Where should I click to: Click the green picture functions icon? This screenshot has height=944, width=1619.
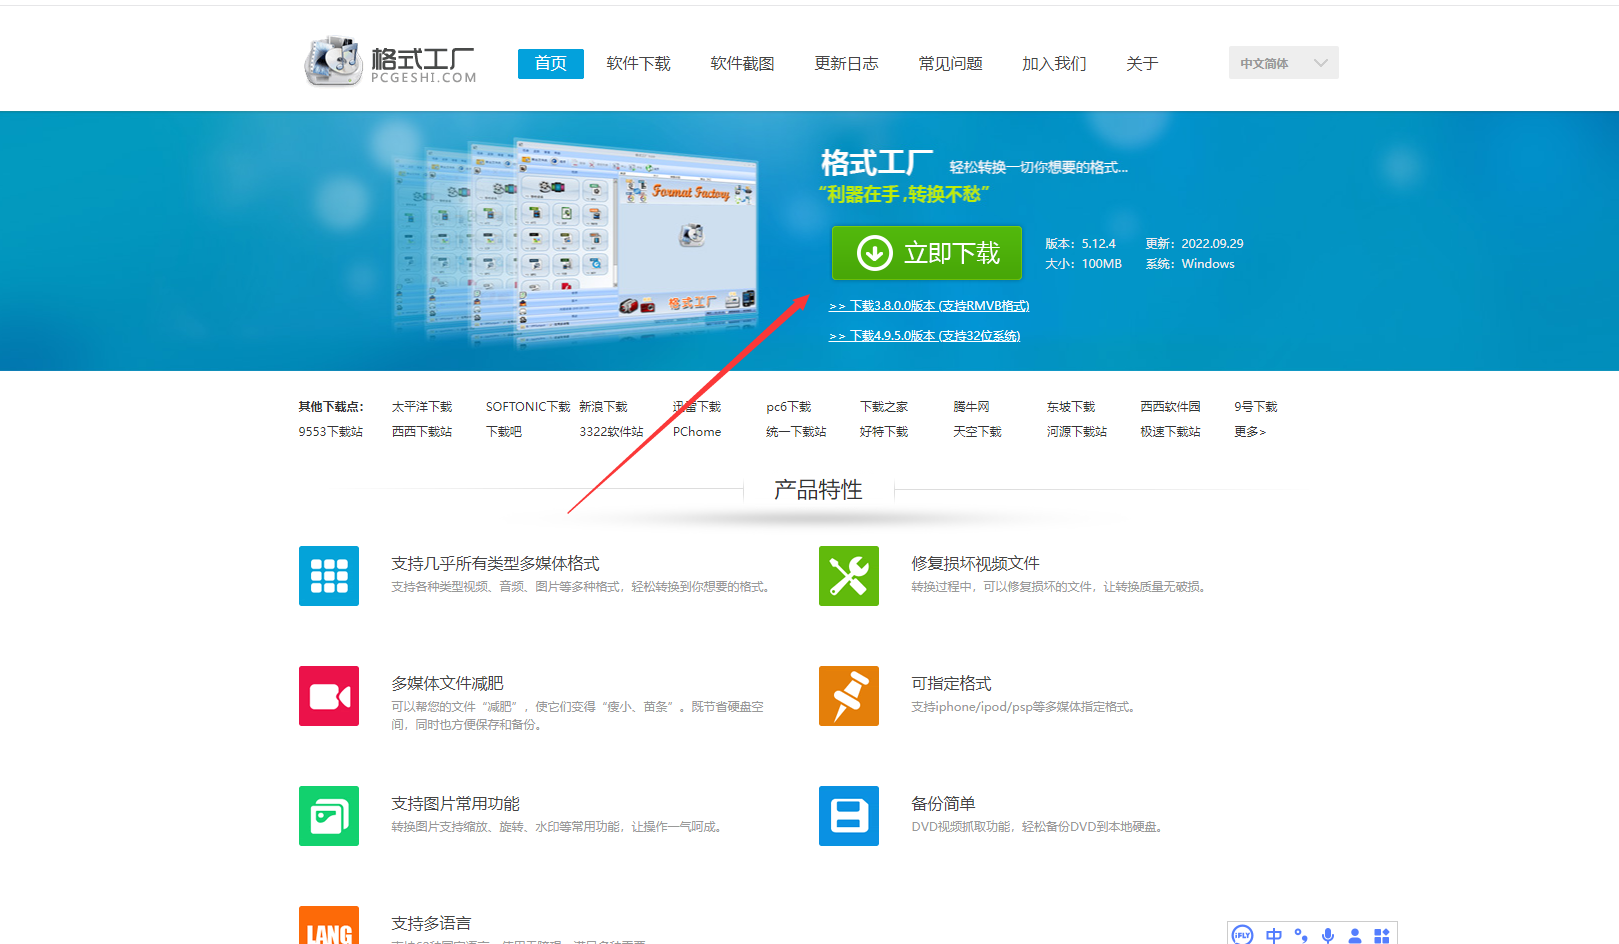(328, 816)
